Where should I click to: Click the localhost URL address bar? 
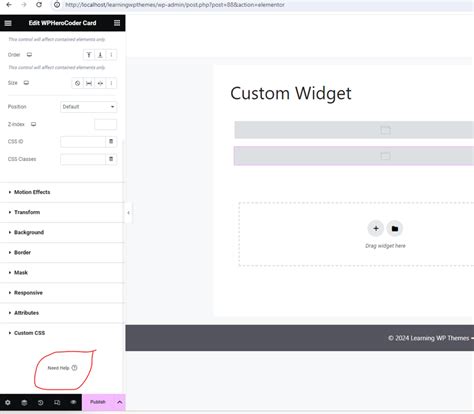point(175,5)
